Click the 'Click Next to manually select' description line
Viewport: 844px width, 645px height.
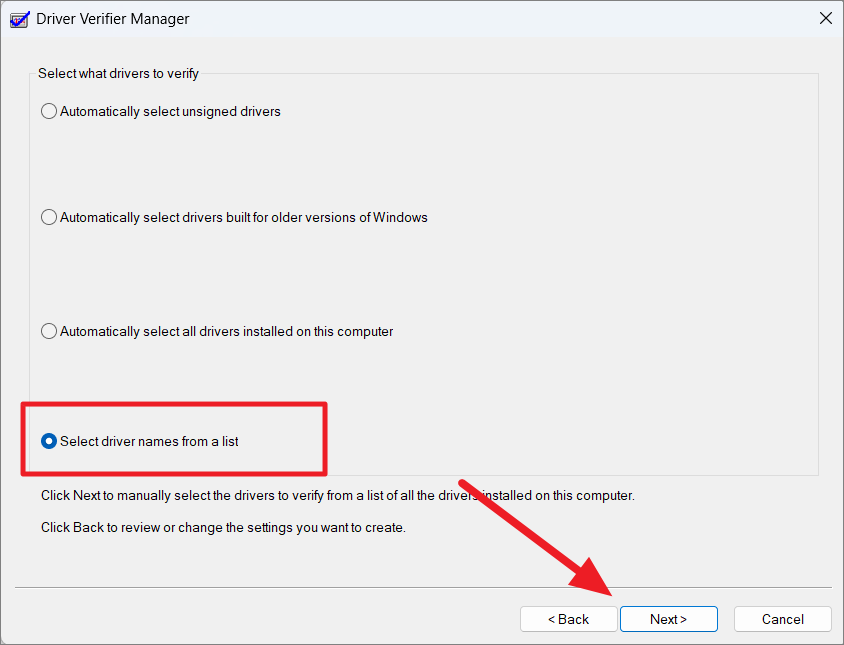click(338, 495)
